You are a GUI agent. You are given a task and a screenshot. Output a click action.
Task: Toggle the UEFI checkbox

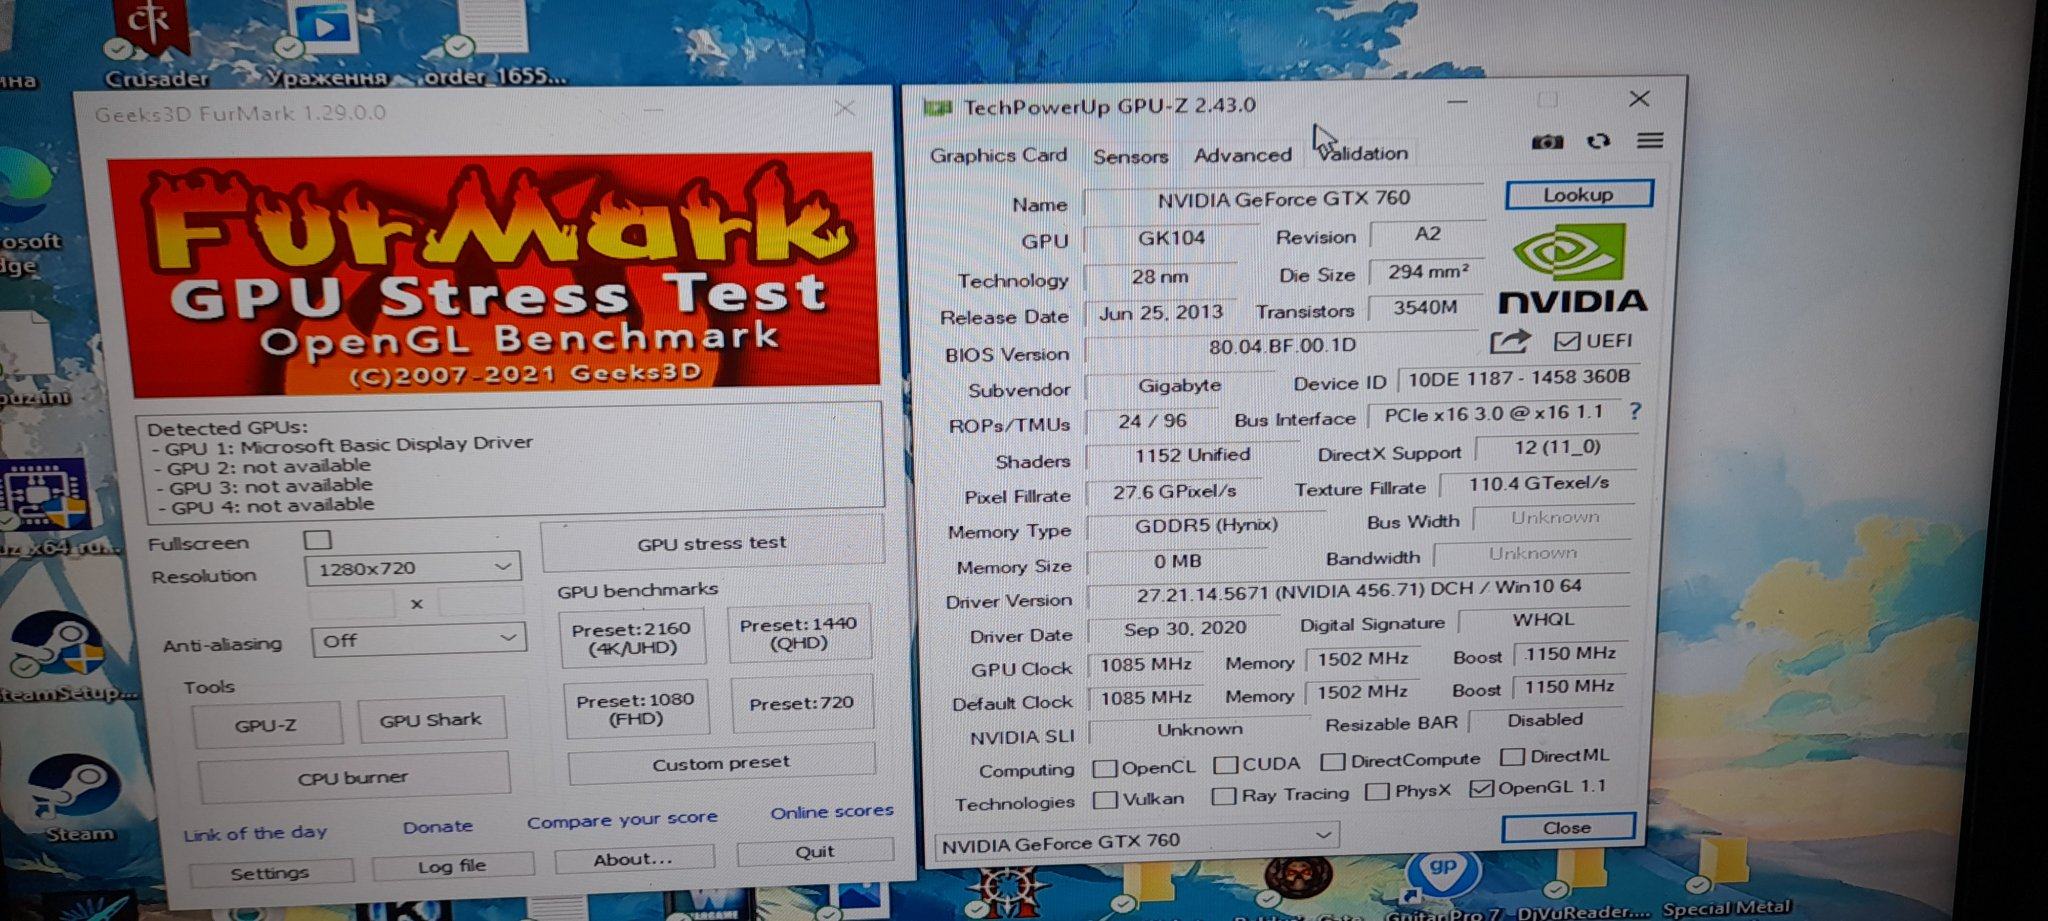(x=1567, y=341)
